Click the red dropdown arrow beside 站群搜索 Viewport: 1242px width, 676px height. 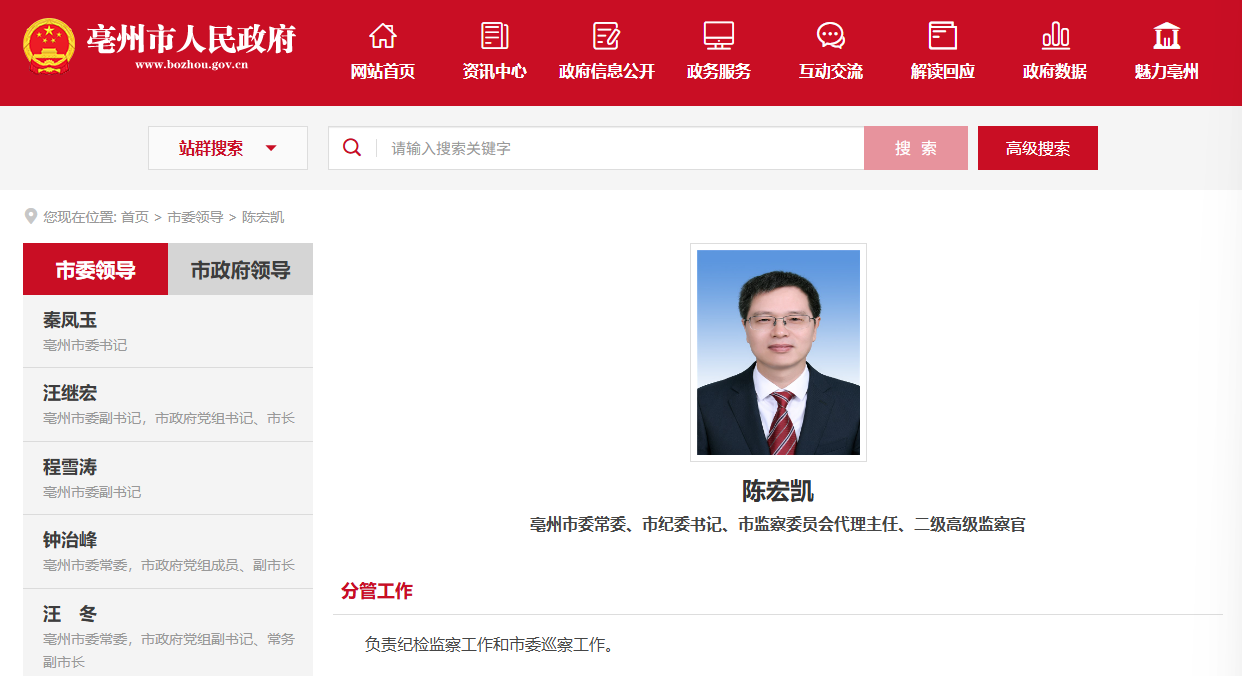(271, 148)
